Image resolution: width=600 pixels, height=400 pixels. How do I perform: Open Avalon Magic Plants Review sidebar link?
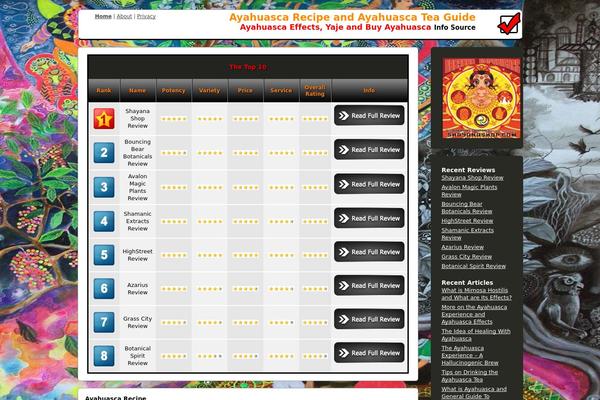tap(469, 191)
